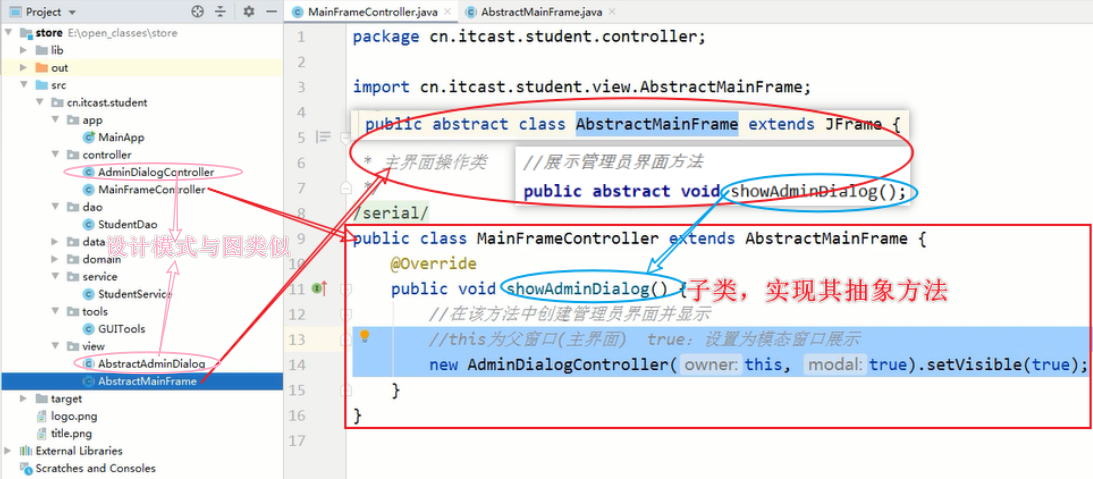Select StudentDao in project tree
Image resolution: width=1093 pixels, height=479 pixels.
pyautogui.click(x=128, y=225)
